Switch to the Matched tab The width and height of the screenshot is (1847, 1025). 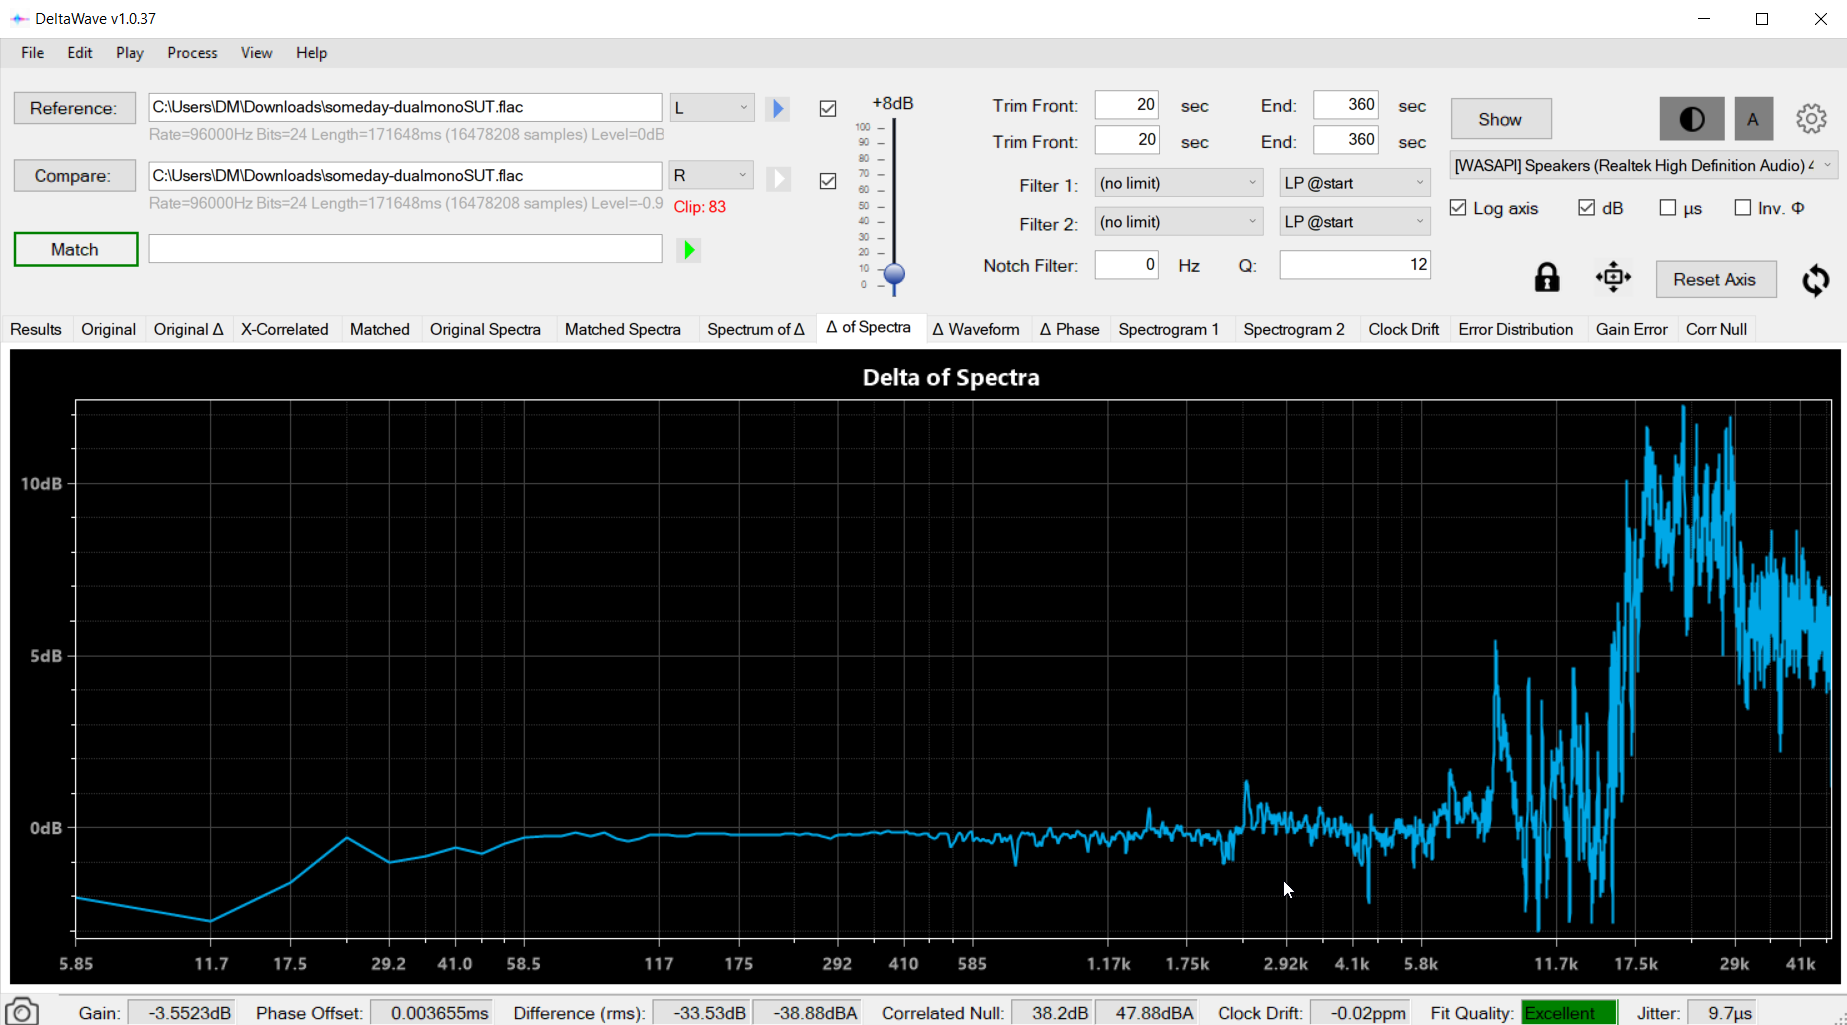pyautogui.click(x=380, y=329)
